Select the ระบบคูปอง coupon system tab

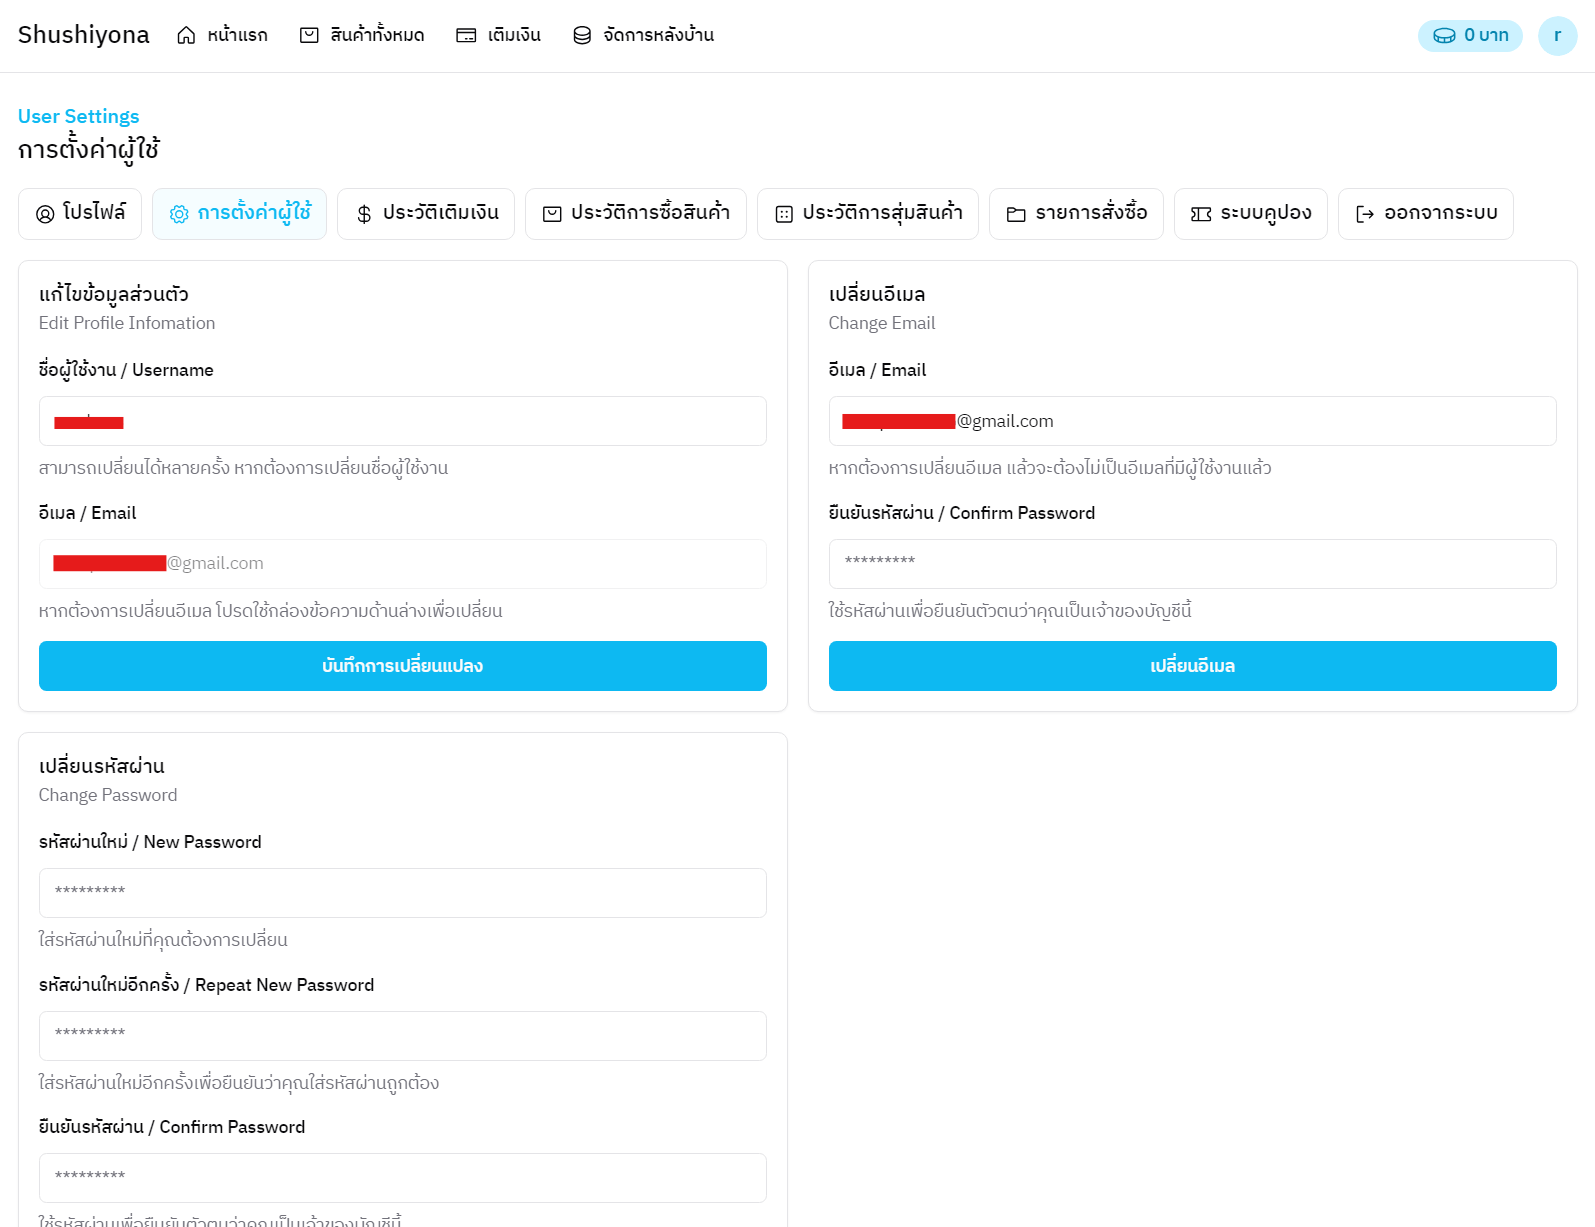tap(1251, 214)
